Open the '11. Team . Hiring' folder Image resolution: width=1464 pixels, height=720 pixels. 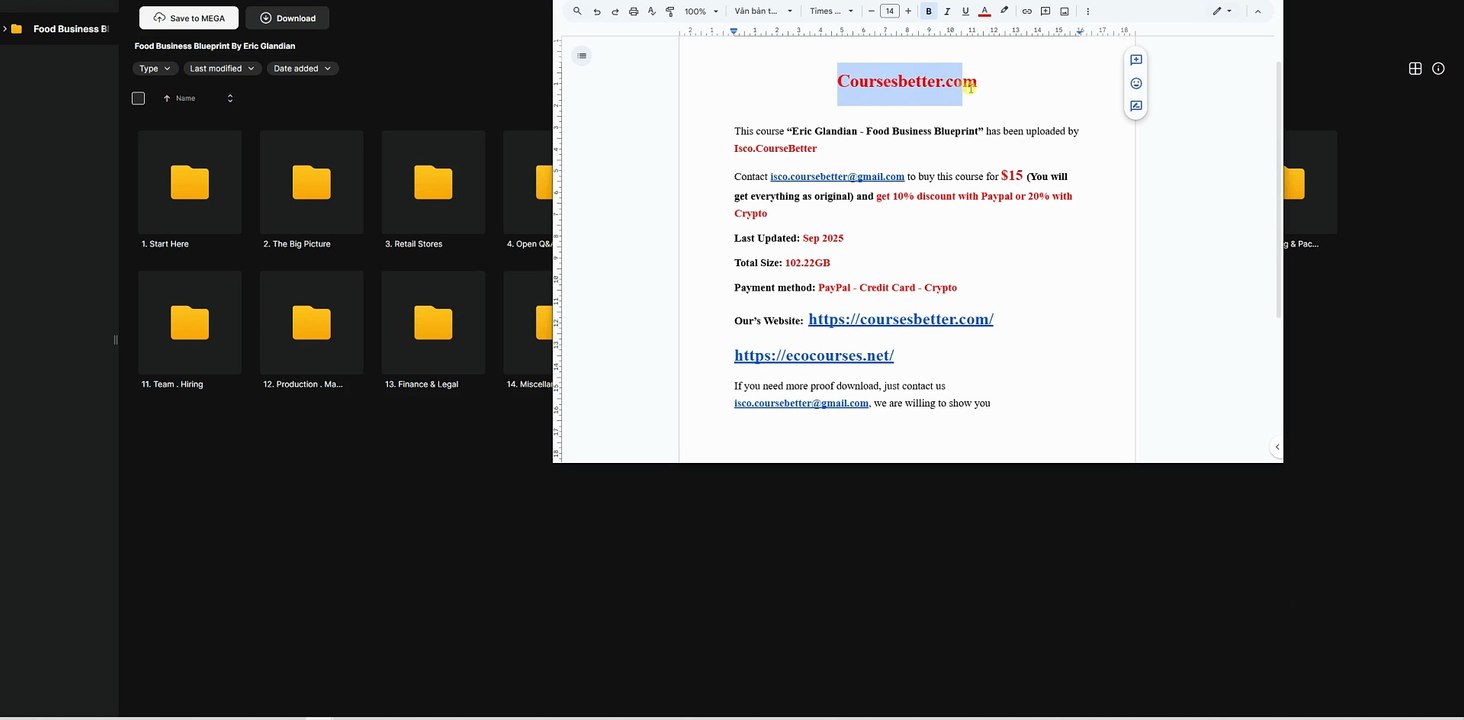(190, 330)
